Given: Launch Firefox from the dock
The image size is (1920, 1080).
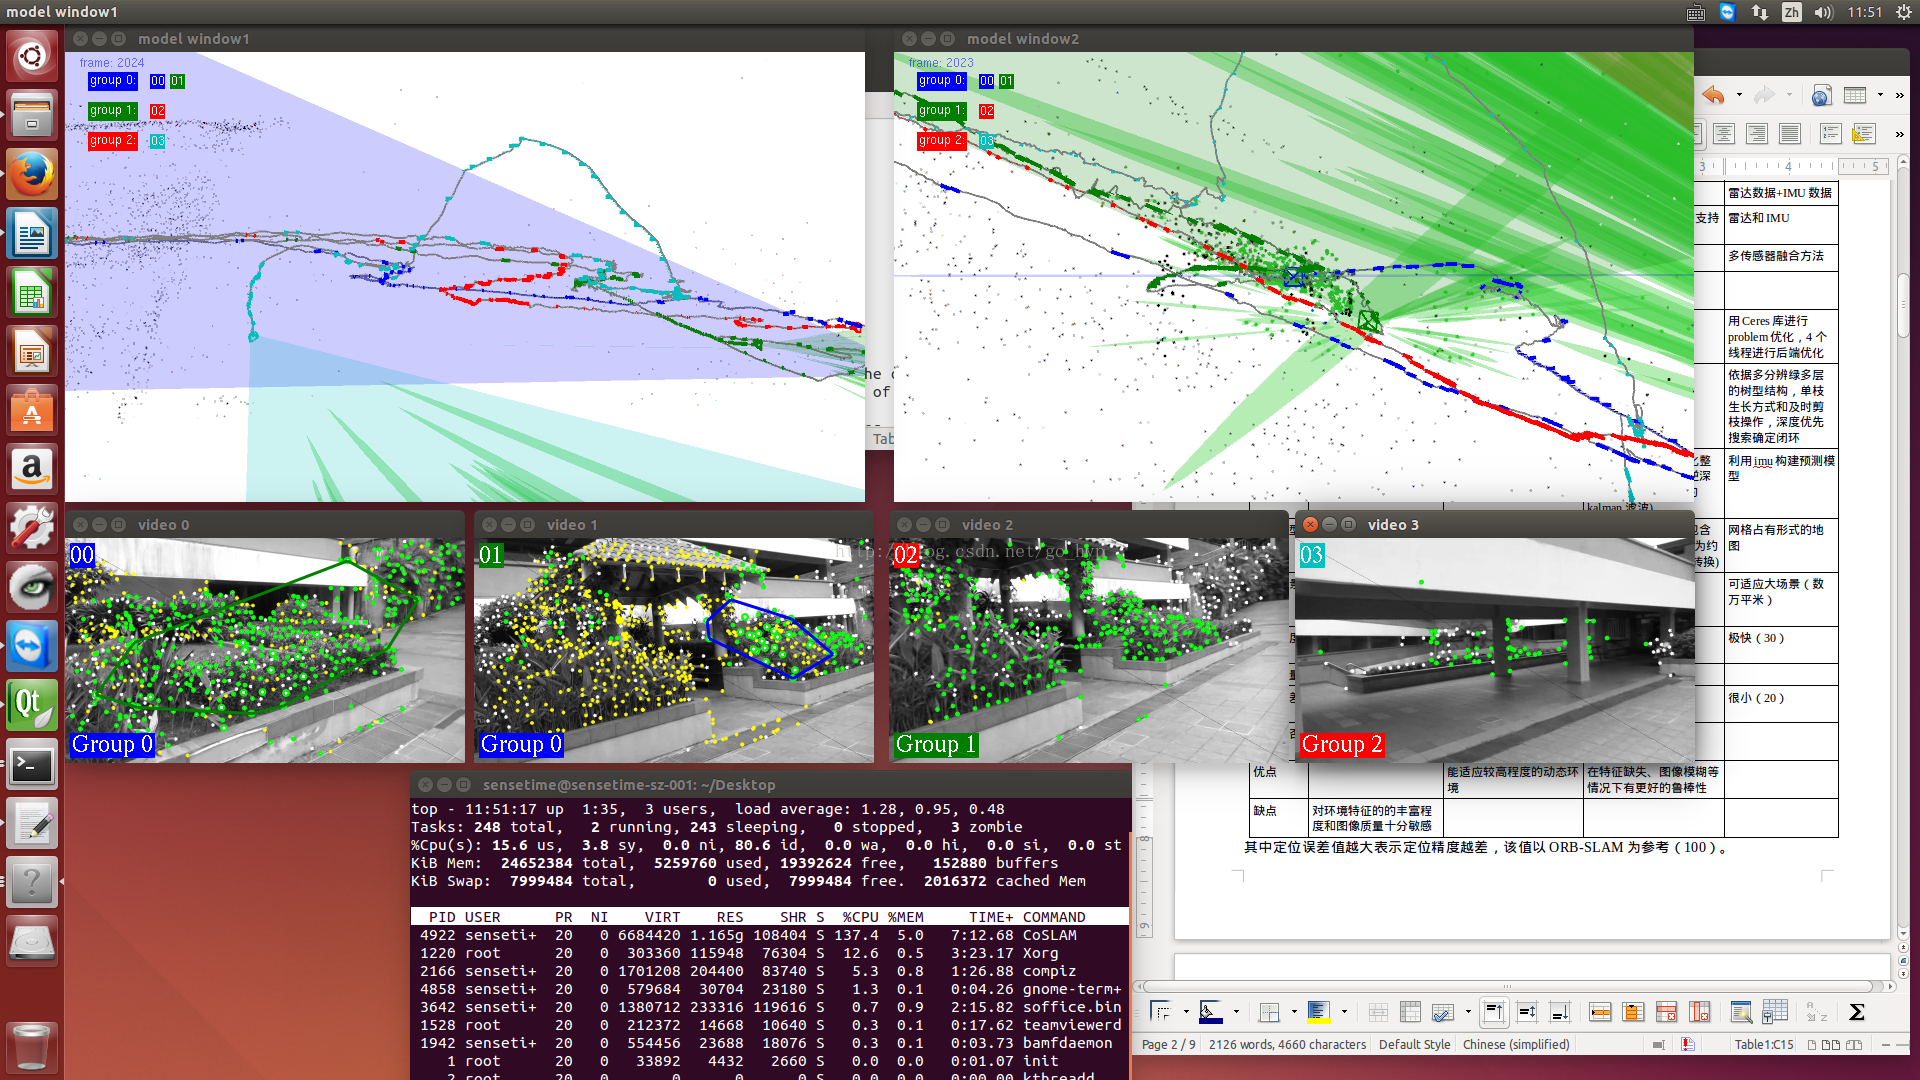Looking at the screenshot, I should point(32,175).
